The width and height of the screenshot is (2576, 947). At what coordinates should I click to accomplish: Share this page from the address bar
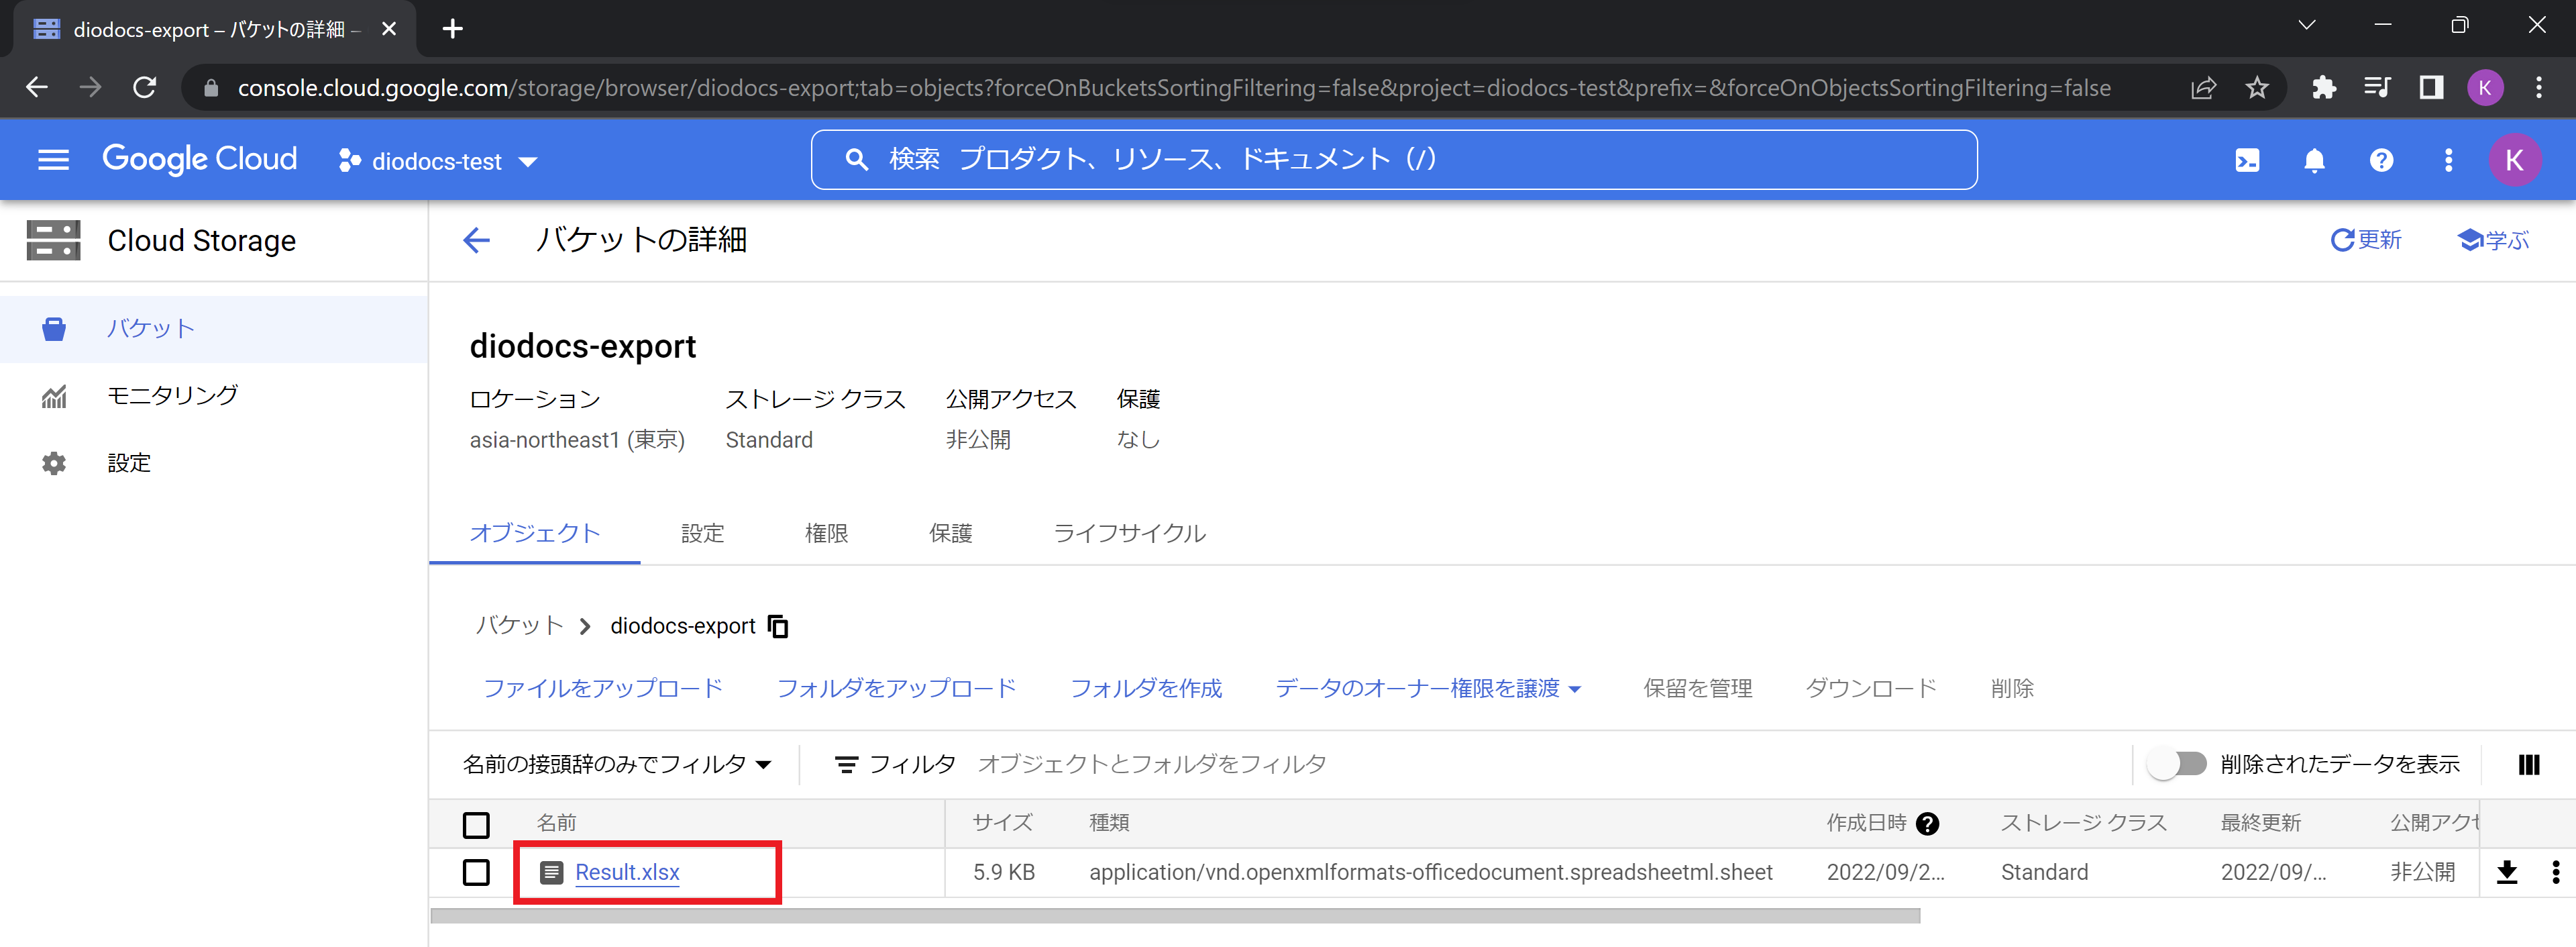2203,88
